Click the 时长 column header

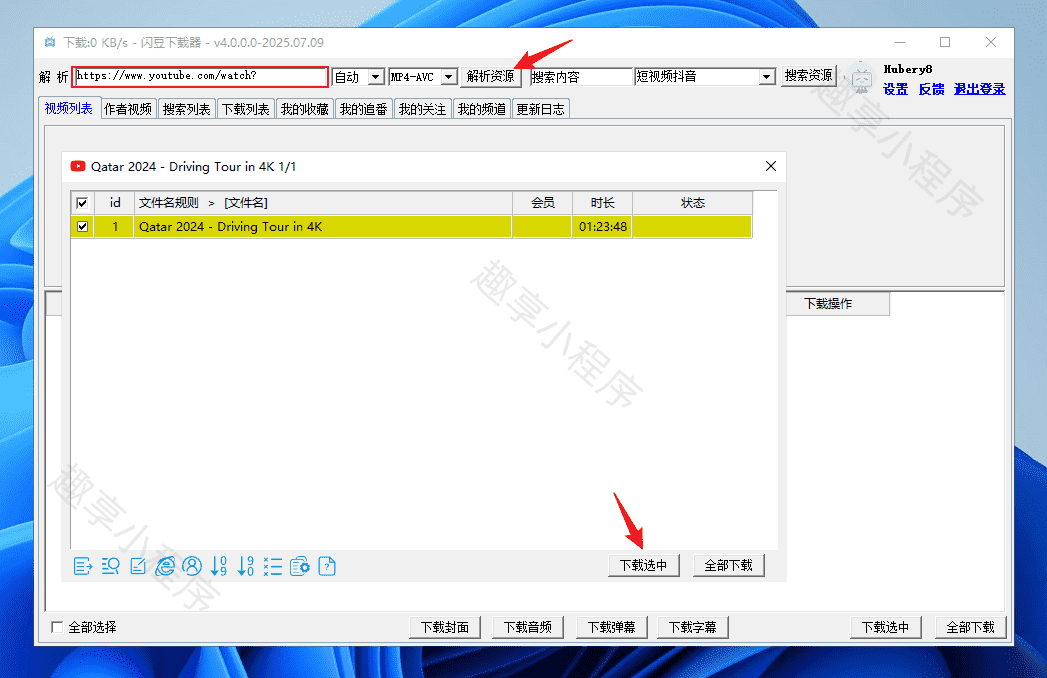(602, 202)
